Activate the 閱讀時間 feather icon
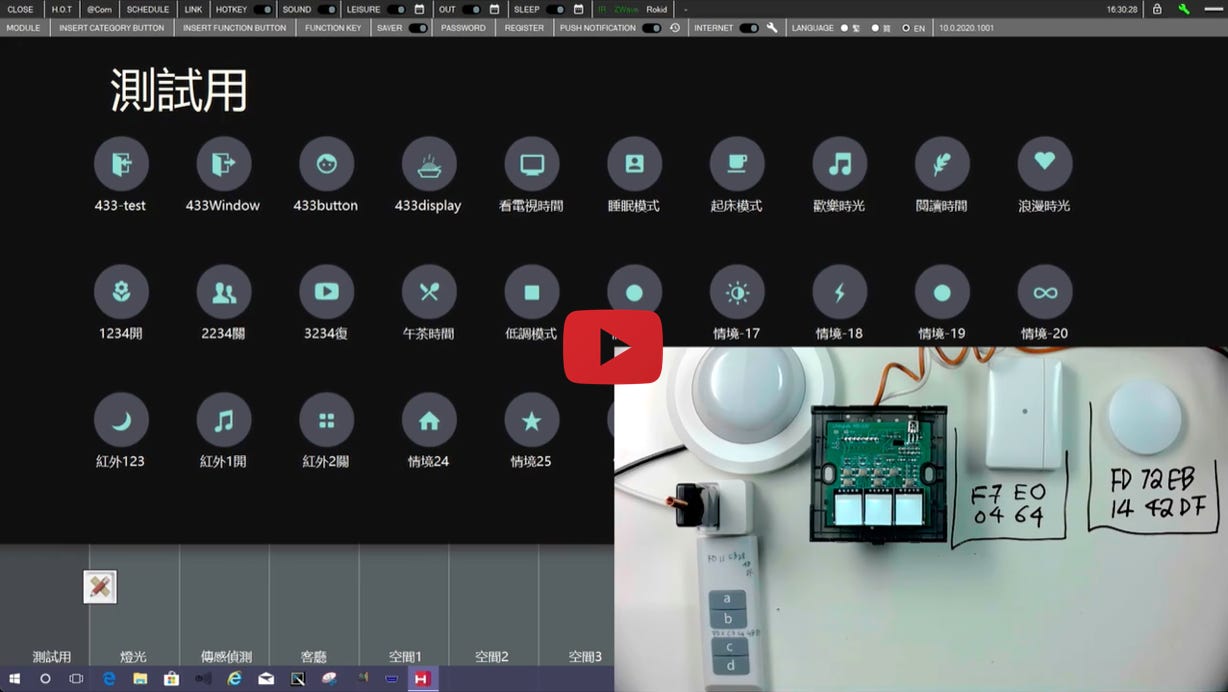The image size is (1228, 692). pyautogui.click(x=942, y=164)
